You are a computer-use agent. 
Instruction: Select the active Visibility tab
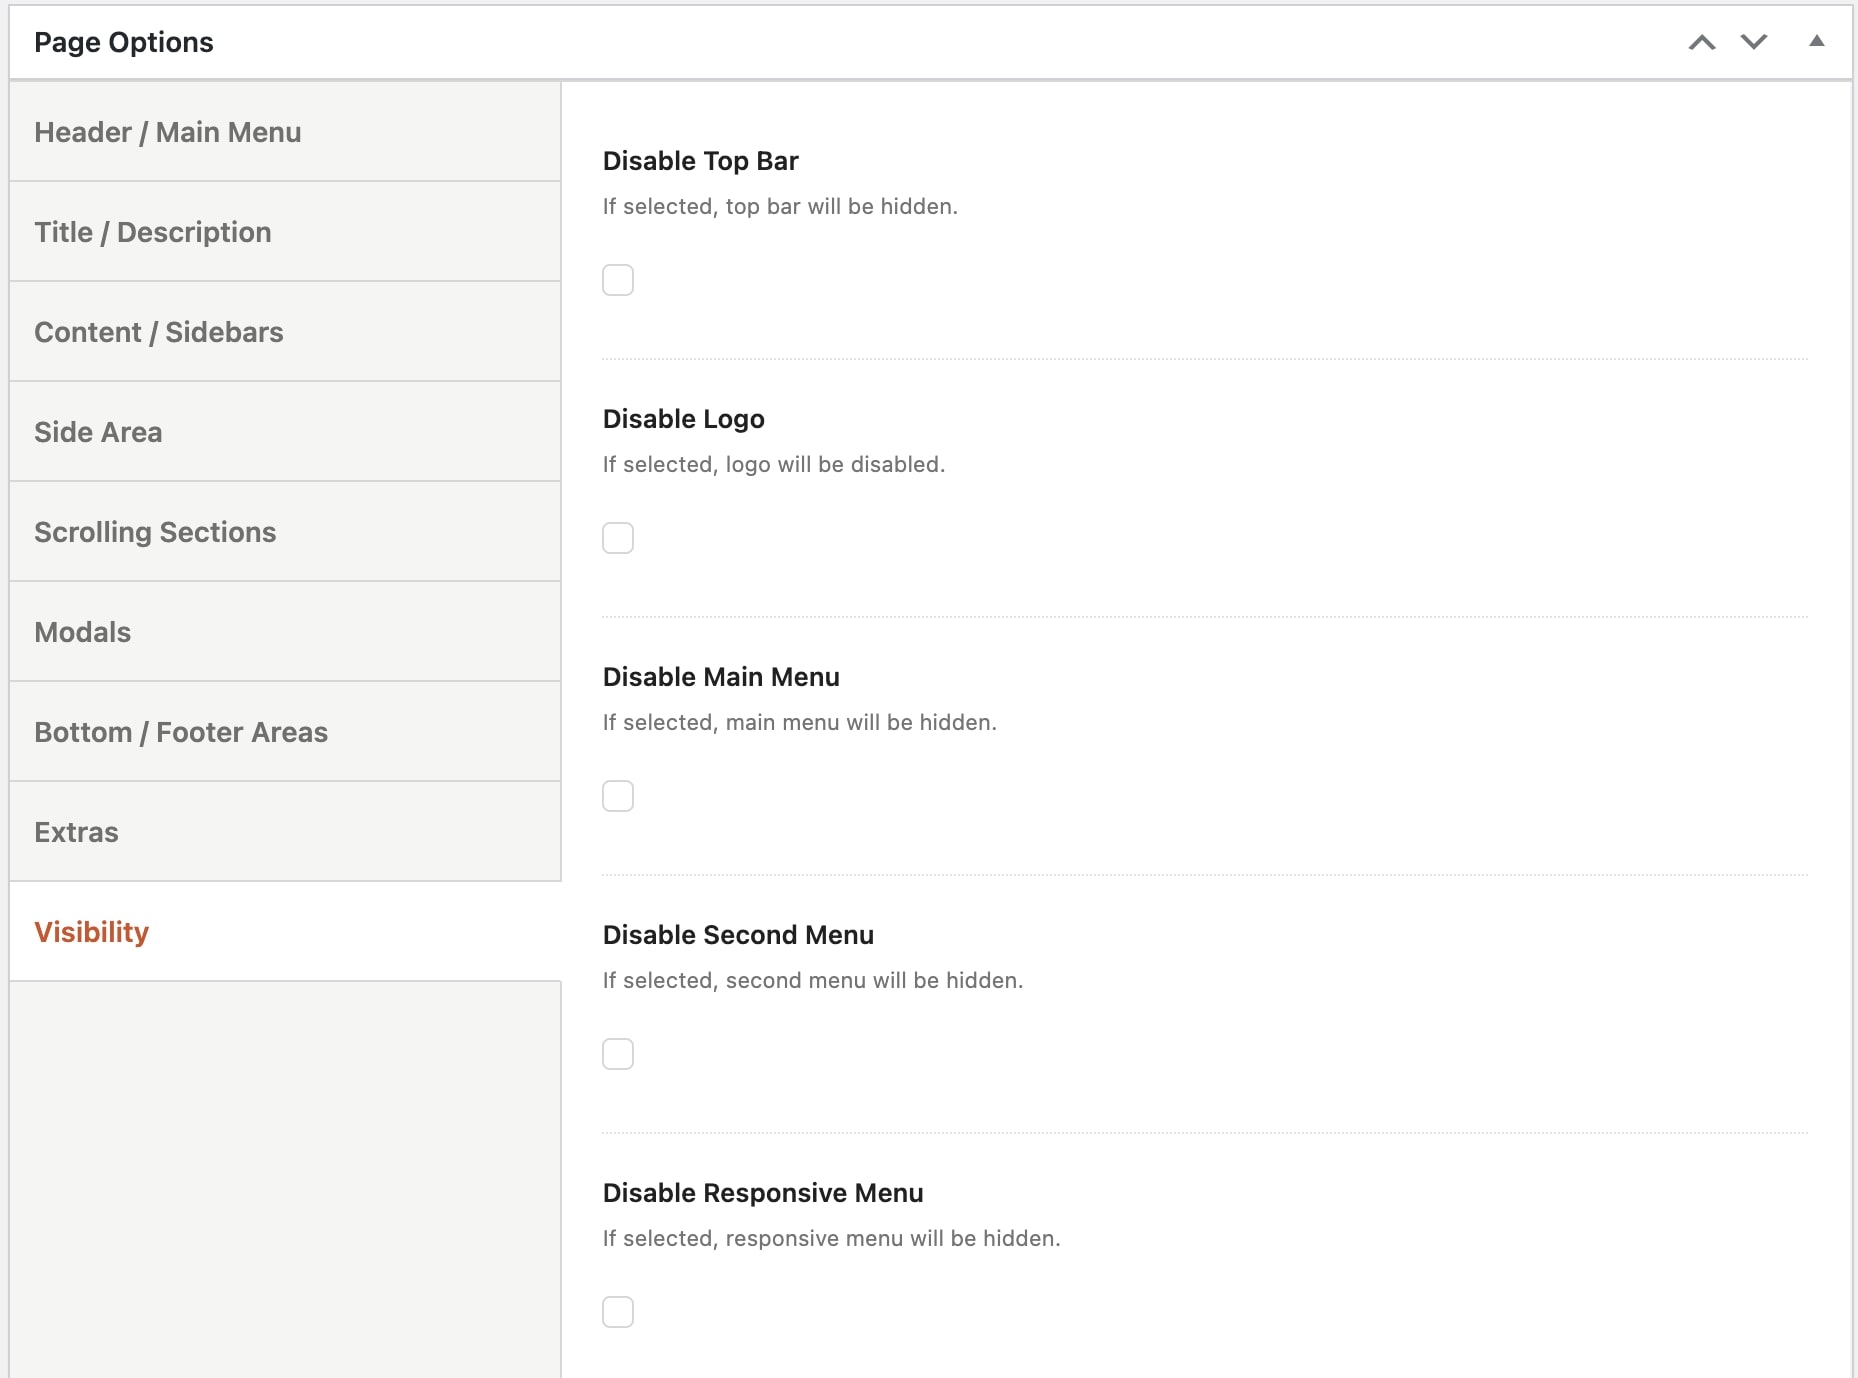92,932
